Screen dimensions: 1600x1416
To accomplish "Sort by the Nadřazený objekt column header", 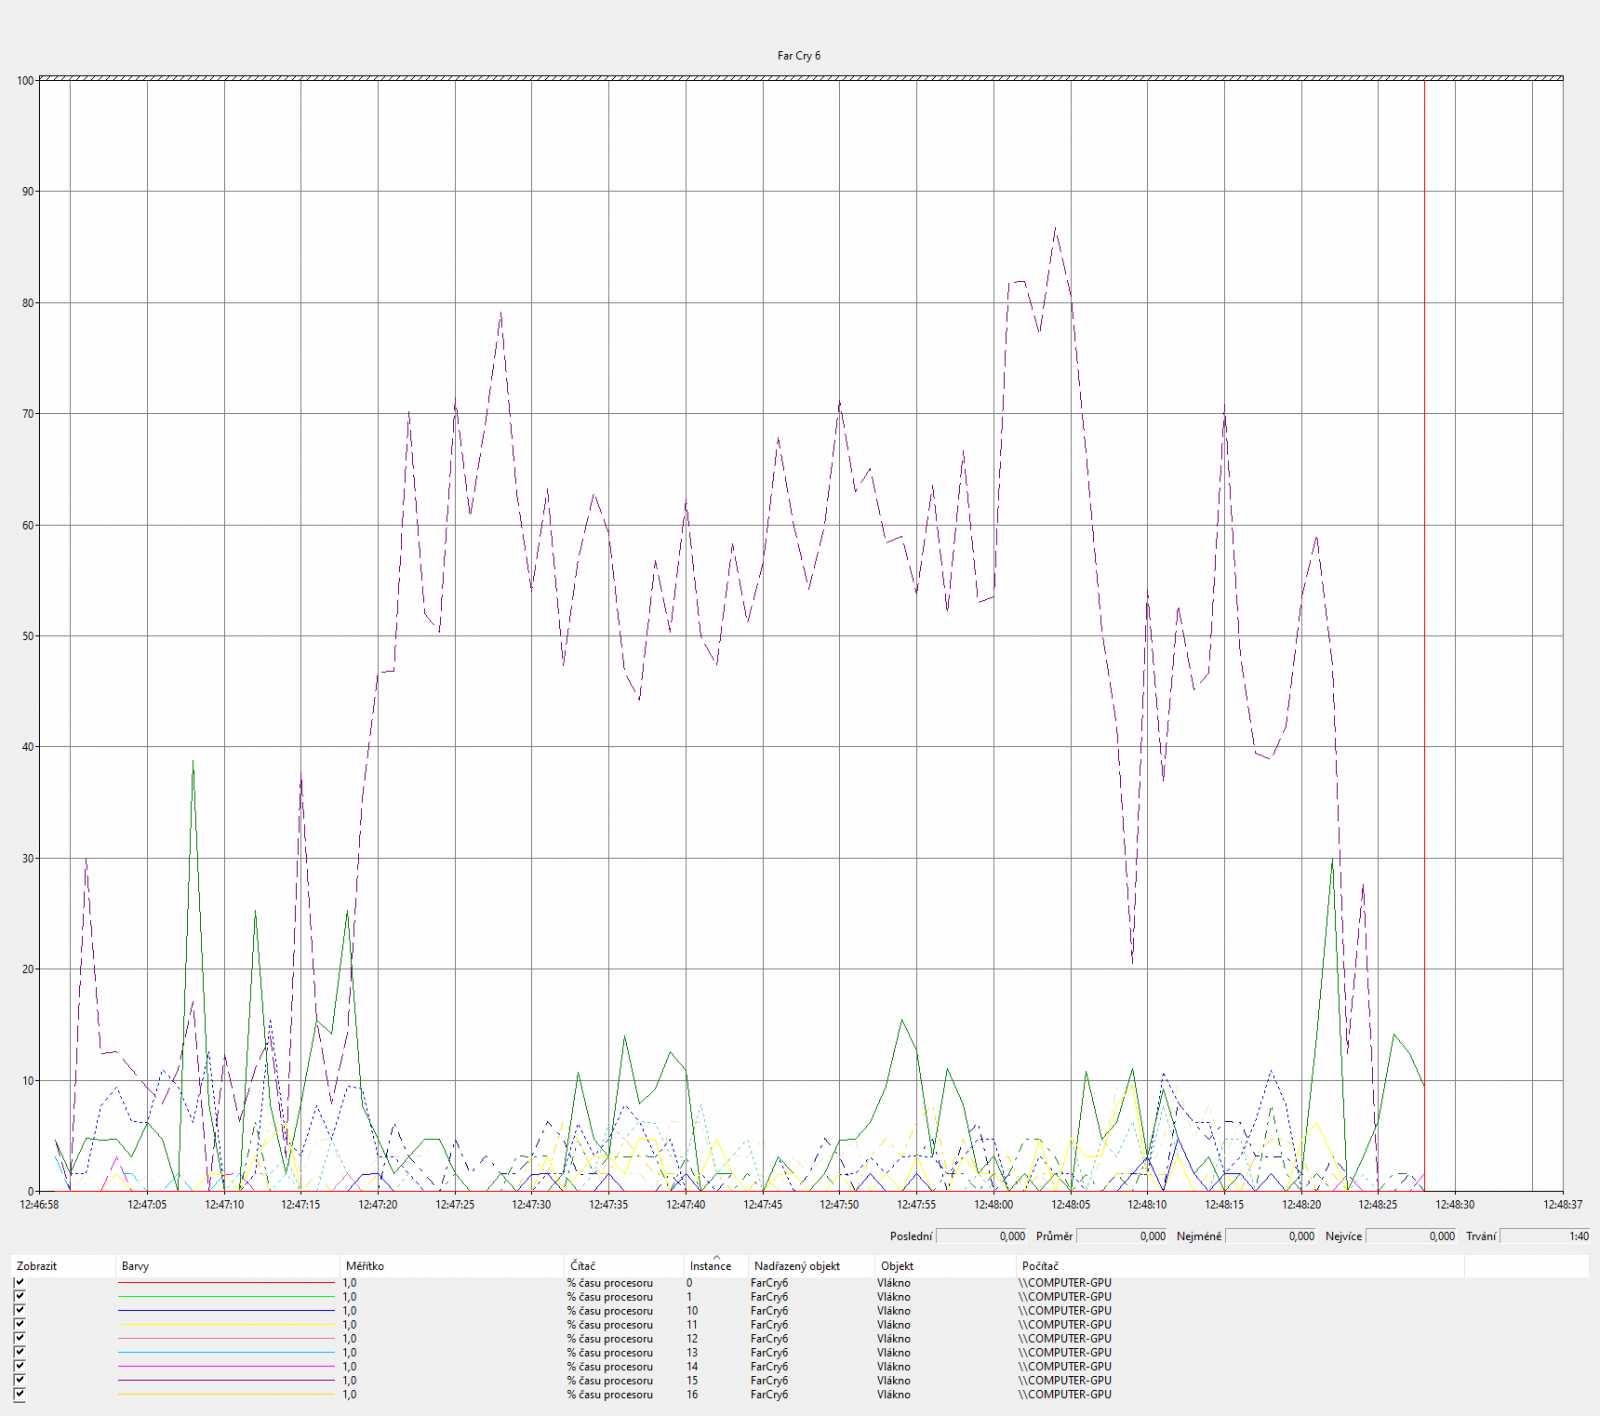I will [812, 1266].
